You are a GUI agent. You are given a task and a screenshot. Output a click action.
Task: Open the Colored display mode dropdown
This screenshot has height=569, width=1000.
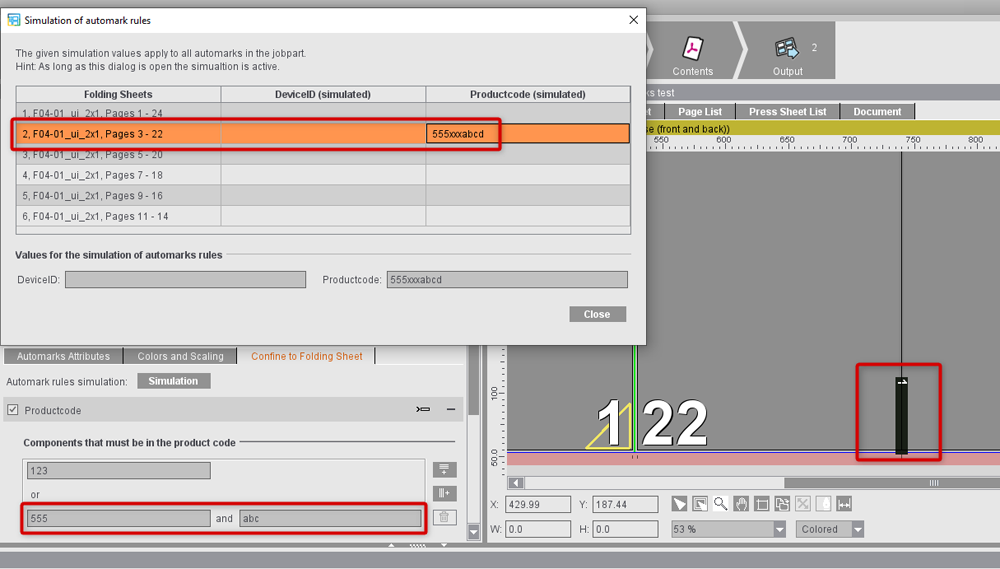click(x=857, y=529)
